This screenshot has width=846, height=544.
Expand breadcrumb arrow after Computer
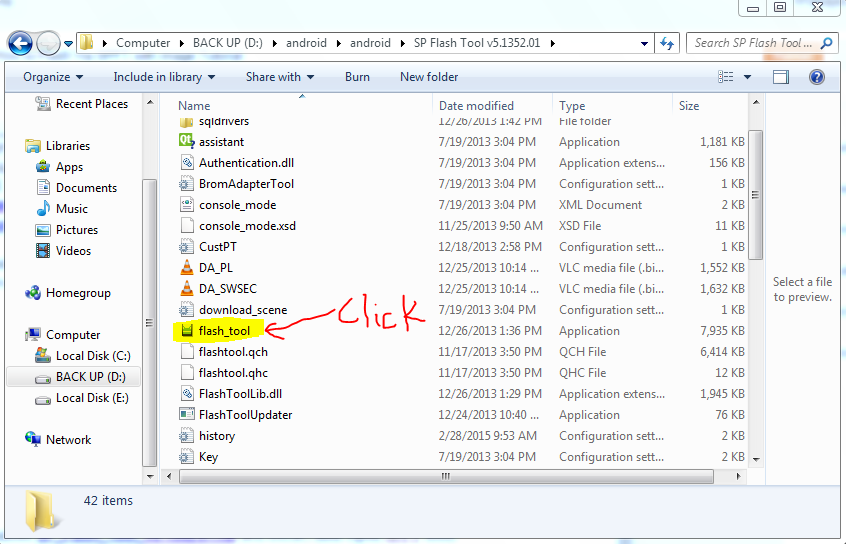[182, 43]
